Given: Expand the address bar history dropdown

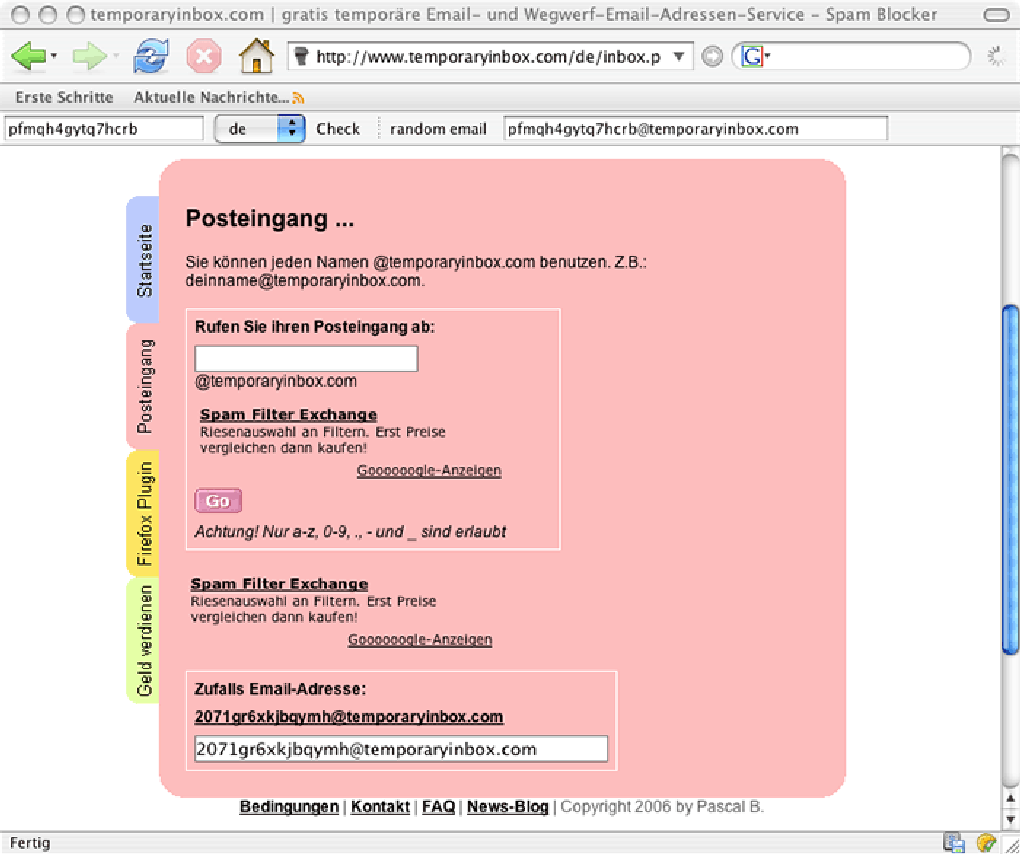Looking at the screenshot, I should point(679,58).
